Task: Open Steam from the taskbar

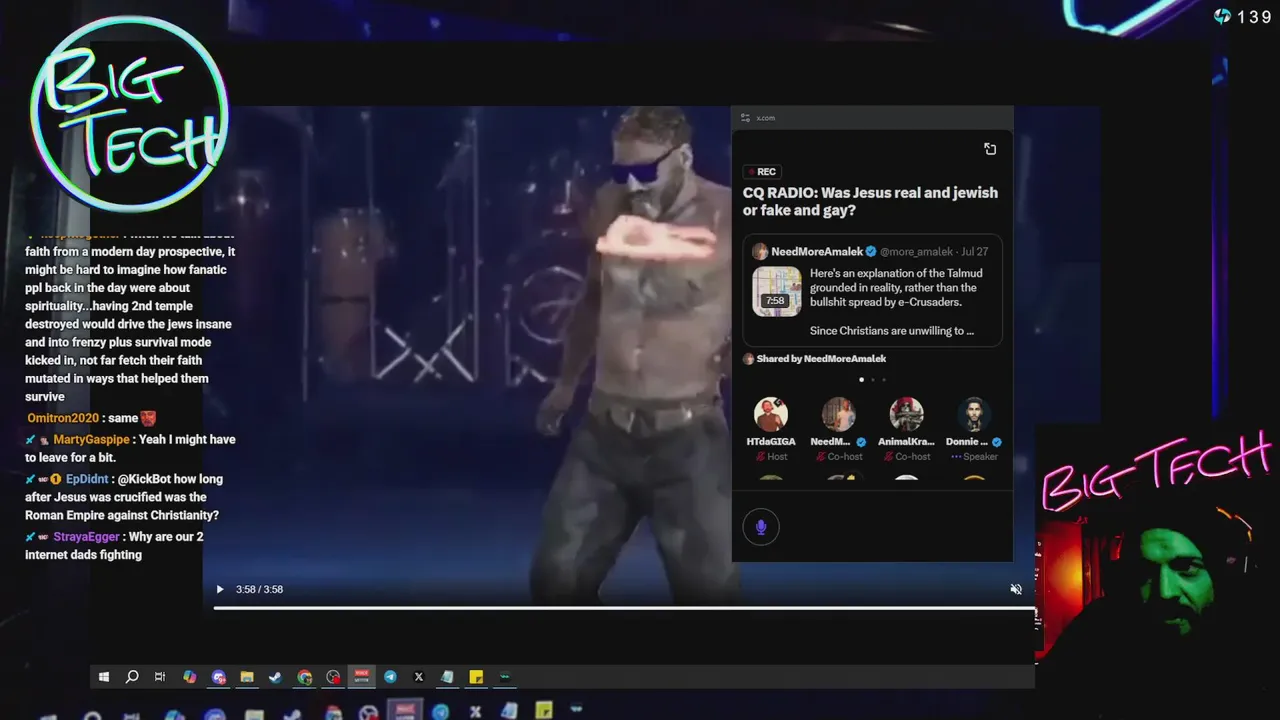Action: (276, 677)
